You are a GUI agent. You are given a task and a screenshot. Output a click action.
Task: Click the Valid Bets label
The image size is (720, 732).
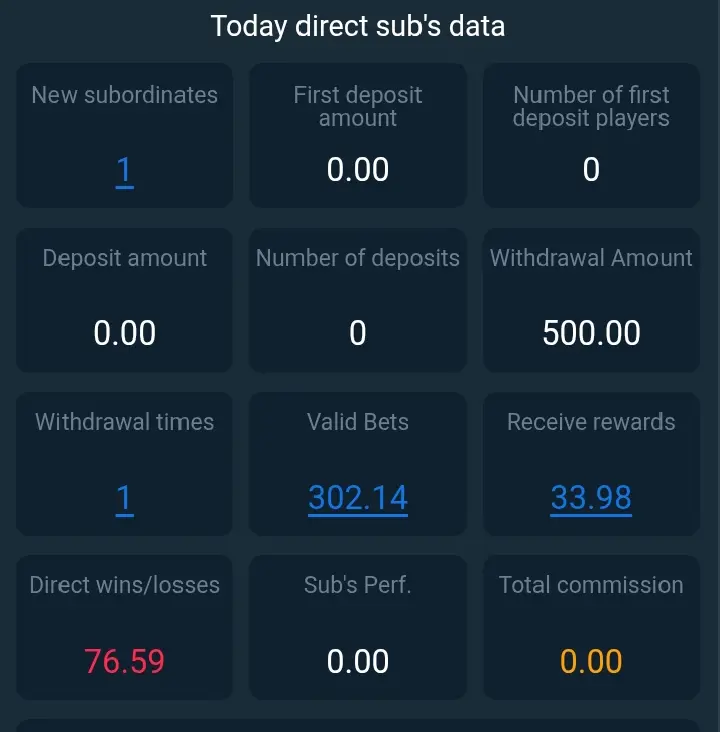358,422
